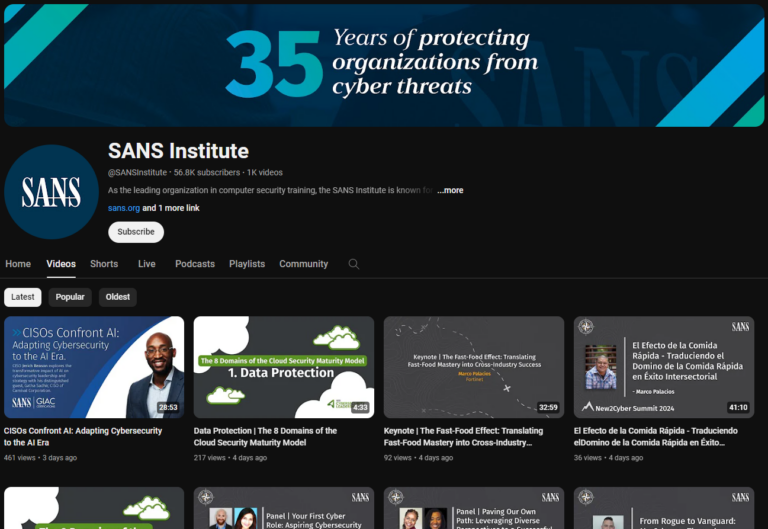Go to the Live tab
Screen dimensions: 768x529
[x=147, y=264]
